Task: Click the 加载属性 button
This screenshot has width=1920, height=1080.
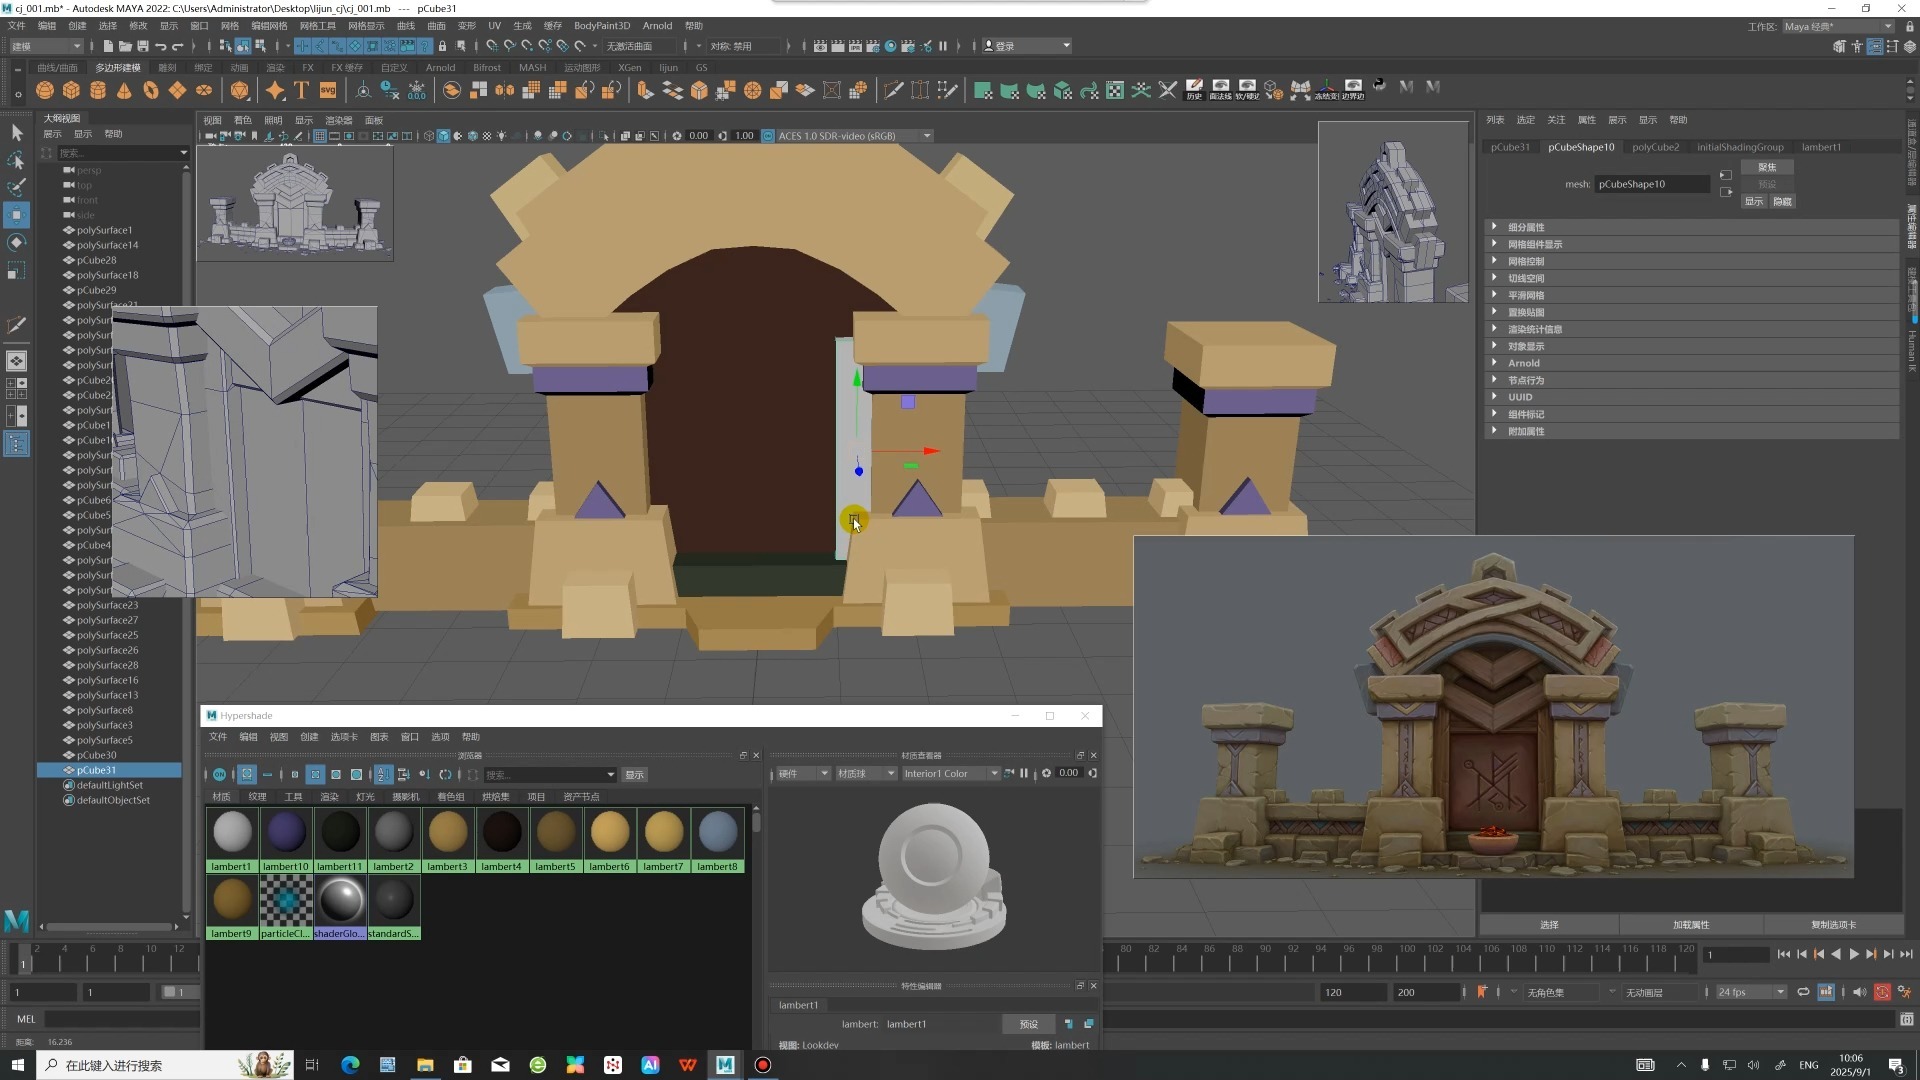Action: pyautogui.click(x=1691, y=925)
